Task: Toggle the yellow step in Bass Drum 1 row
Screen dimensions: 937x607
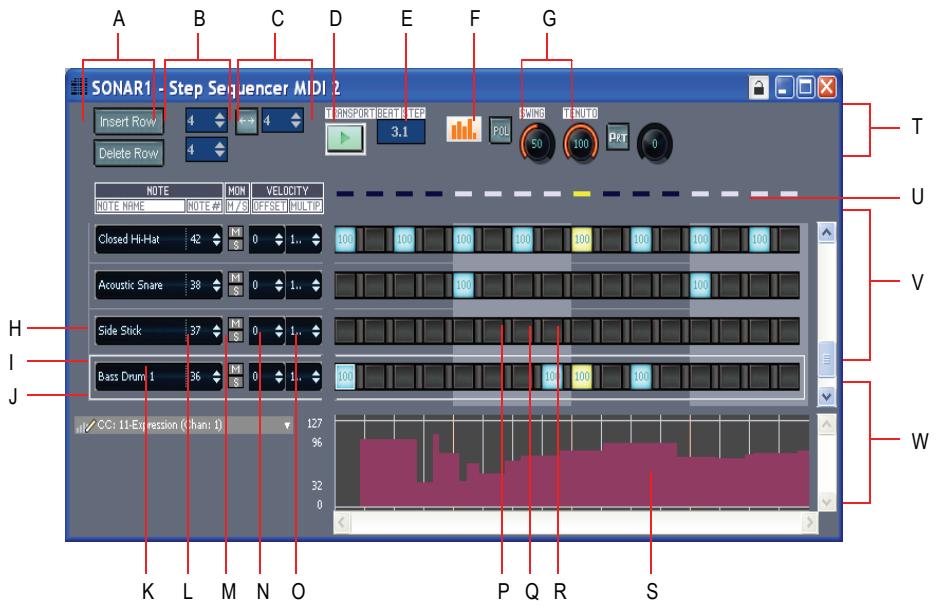Action: pyautogui.click(x=581, y=376)
